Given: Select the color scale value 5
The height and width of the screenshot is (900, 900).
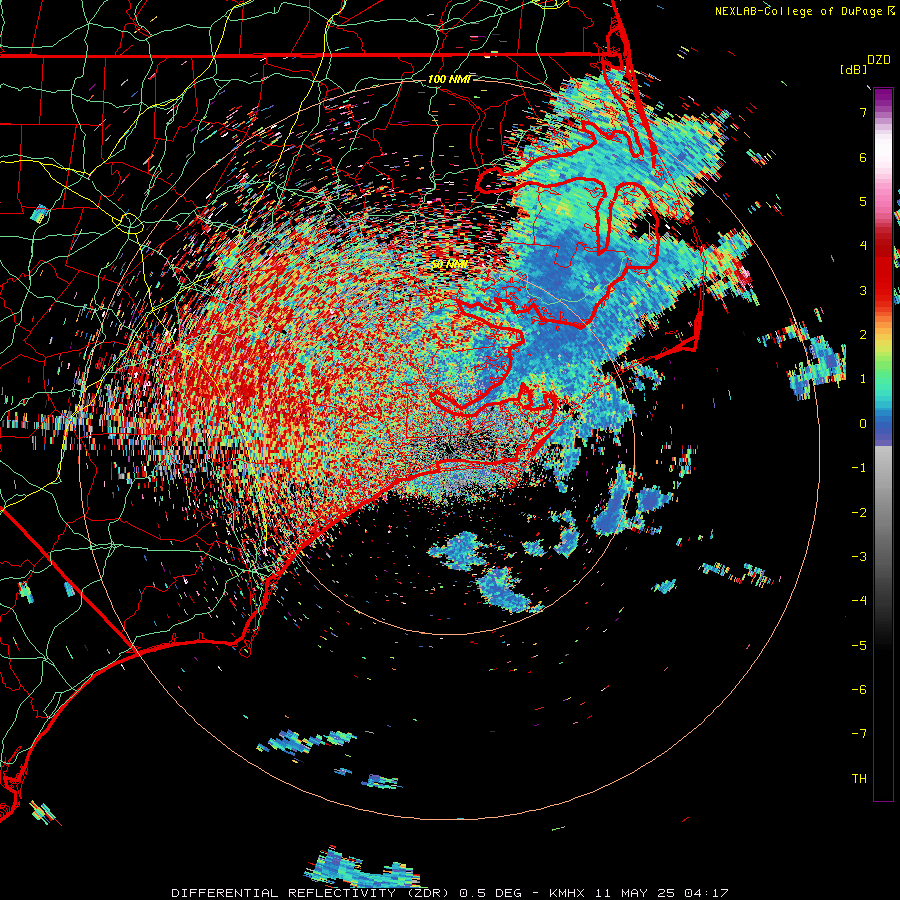Looking at the screenshot, I should point(863,201).
